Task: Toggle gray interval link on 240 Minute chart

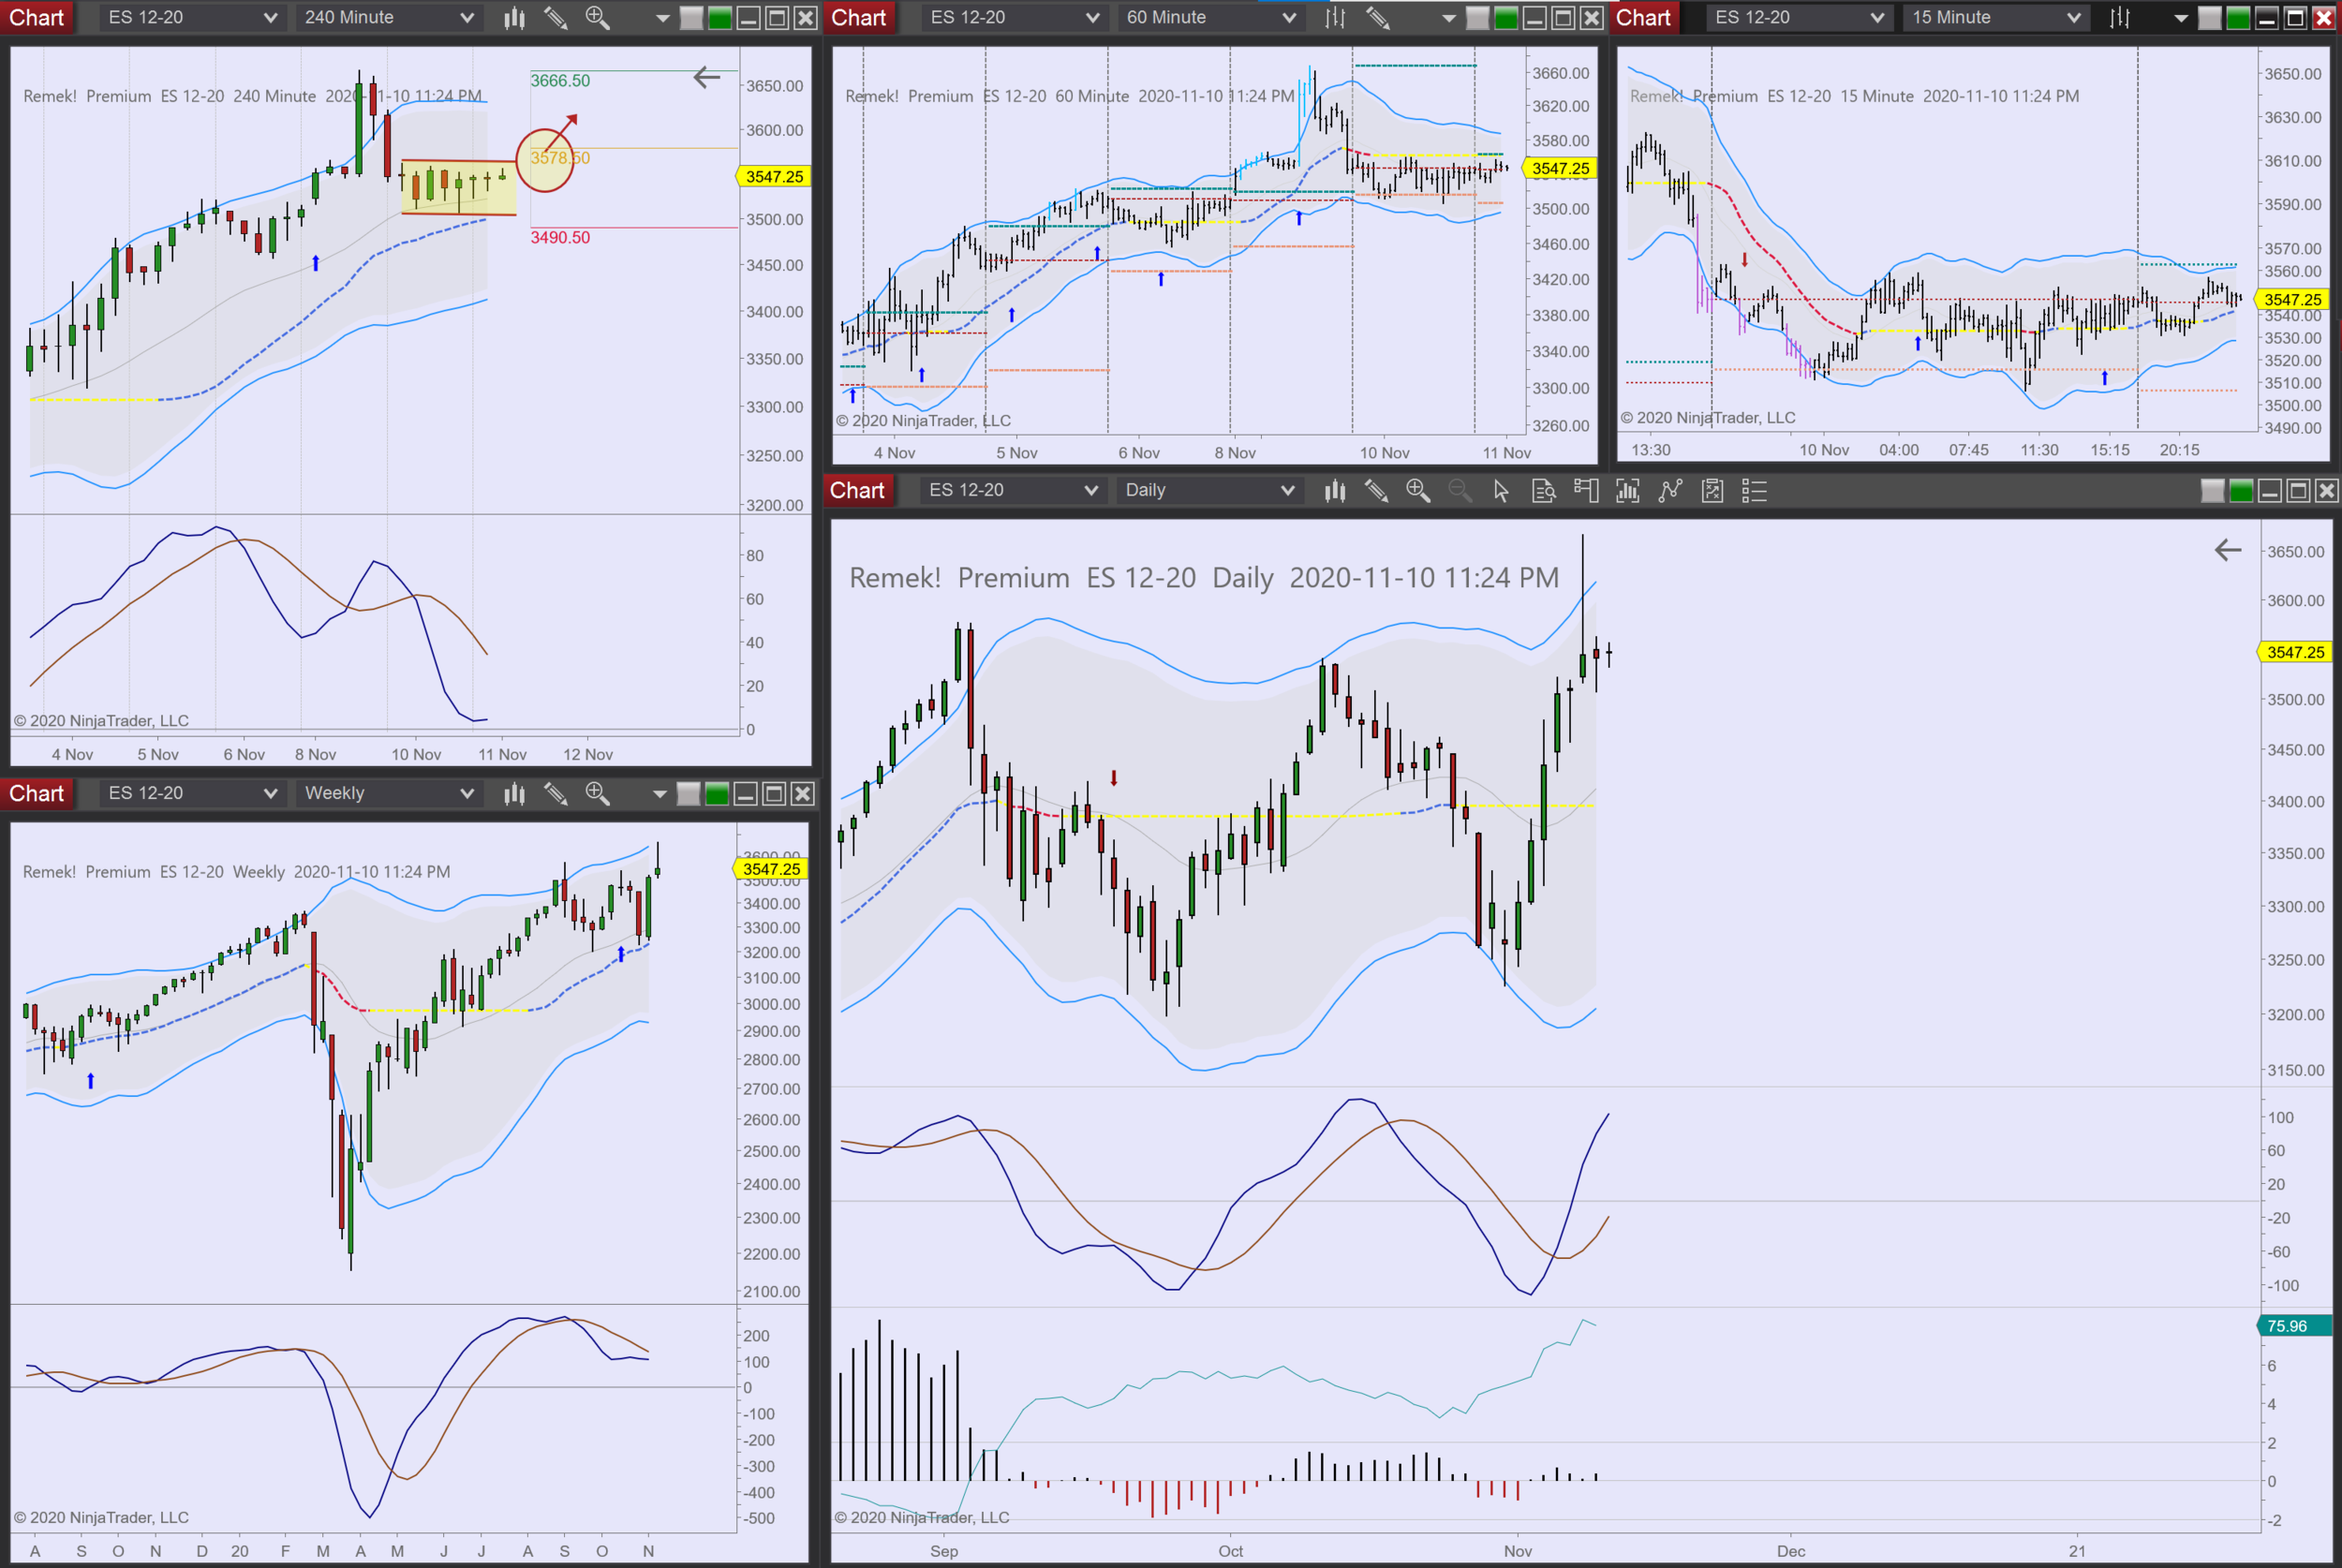Action: [691, 18]
